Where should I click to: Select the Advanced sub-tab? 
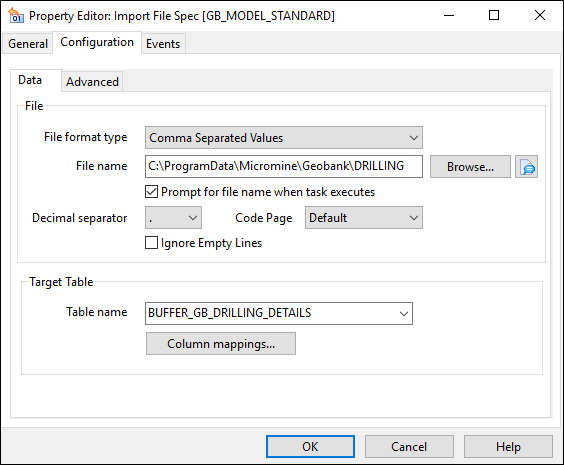tap(92, 82)
